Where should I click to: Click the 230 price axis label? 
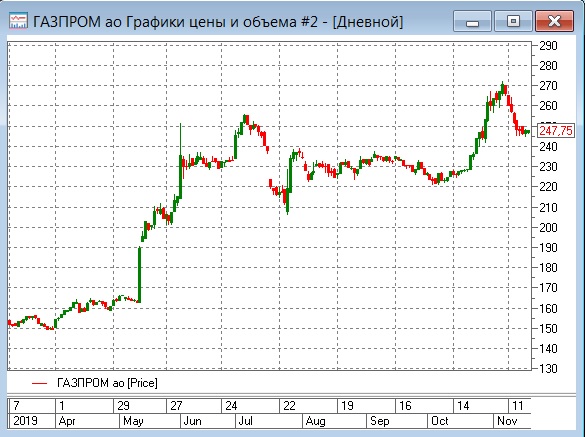click(x=548, y=167)
